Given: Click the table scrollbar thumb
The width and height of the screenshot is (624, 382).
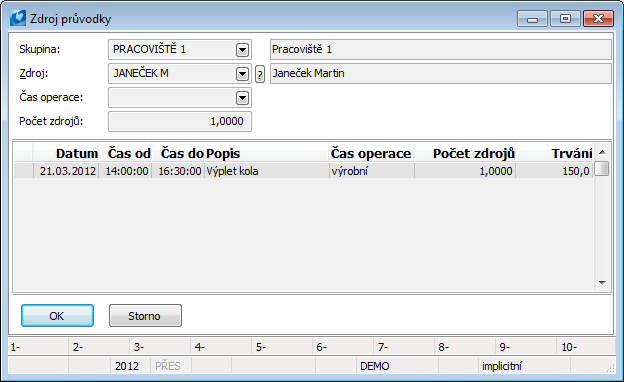Looking at the screenshot, I should pos(602,168).
